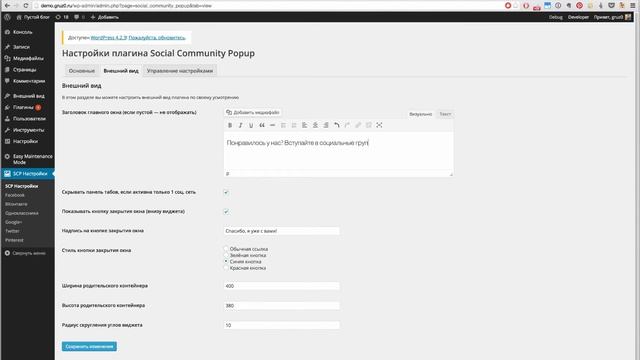Open the Facebook submenu under SCP

(x=15, y=195)
